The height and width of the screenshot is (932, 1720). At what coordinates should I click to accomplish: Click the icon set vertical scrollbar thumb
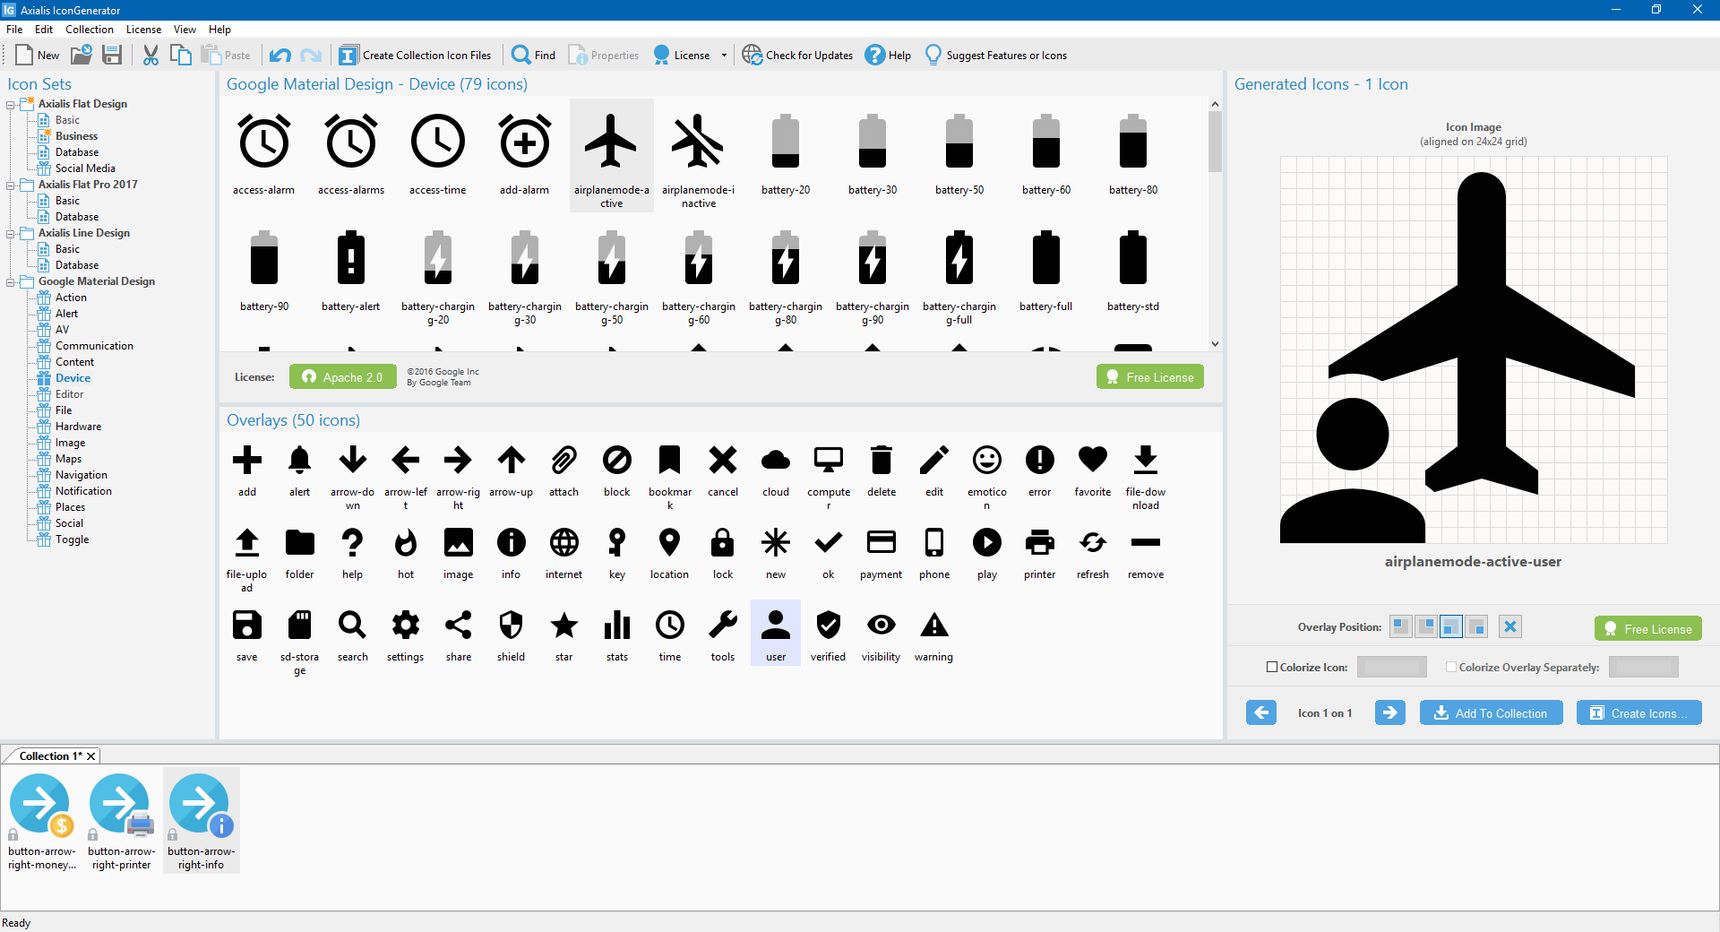[1215, 141]
